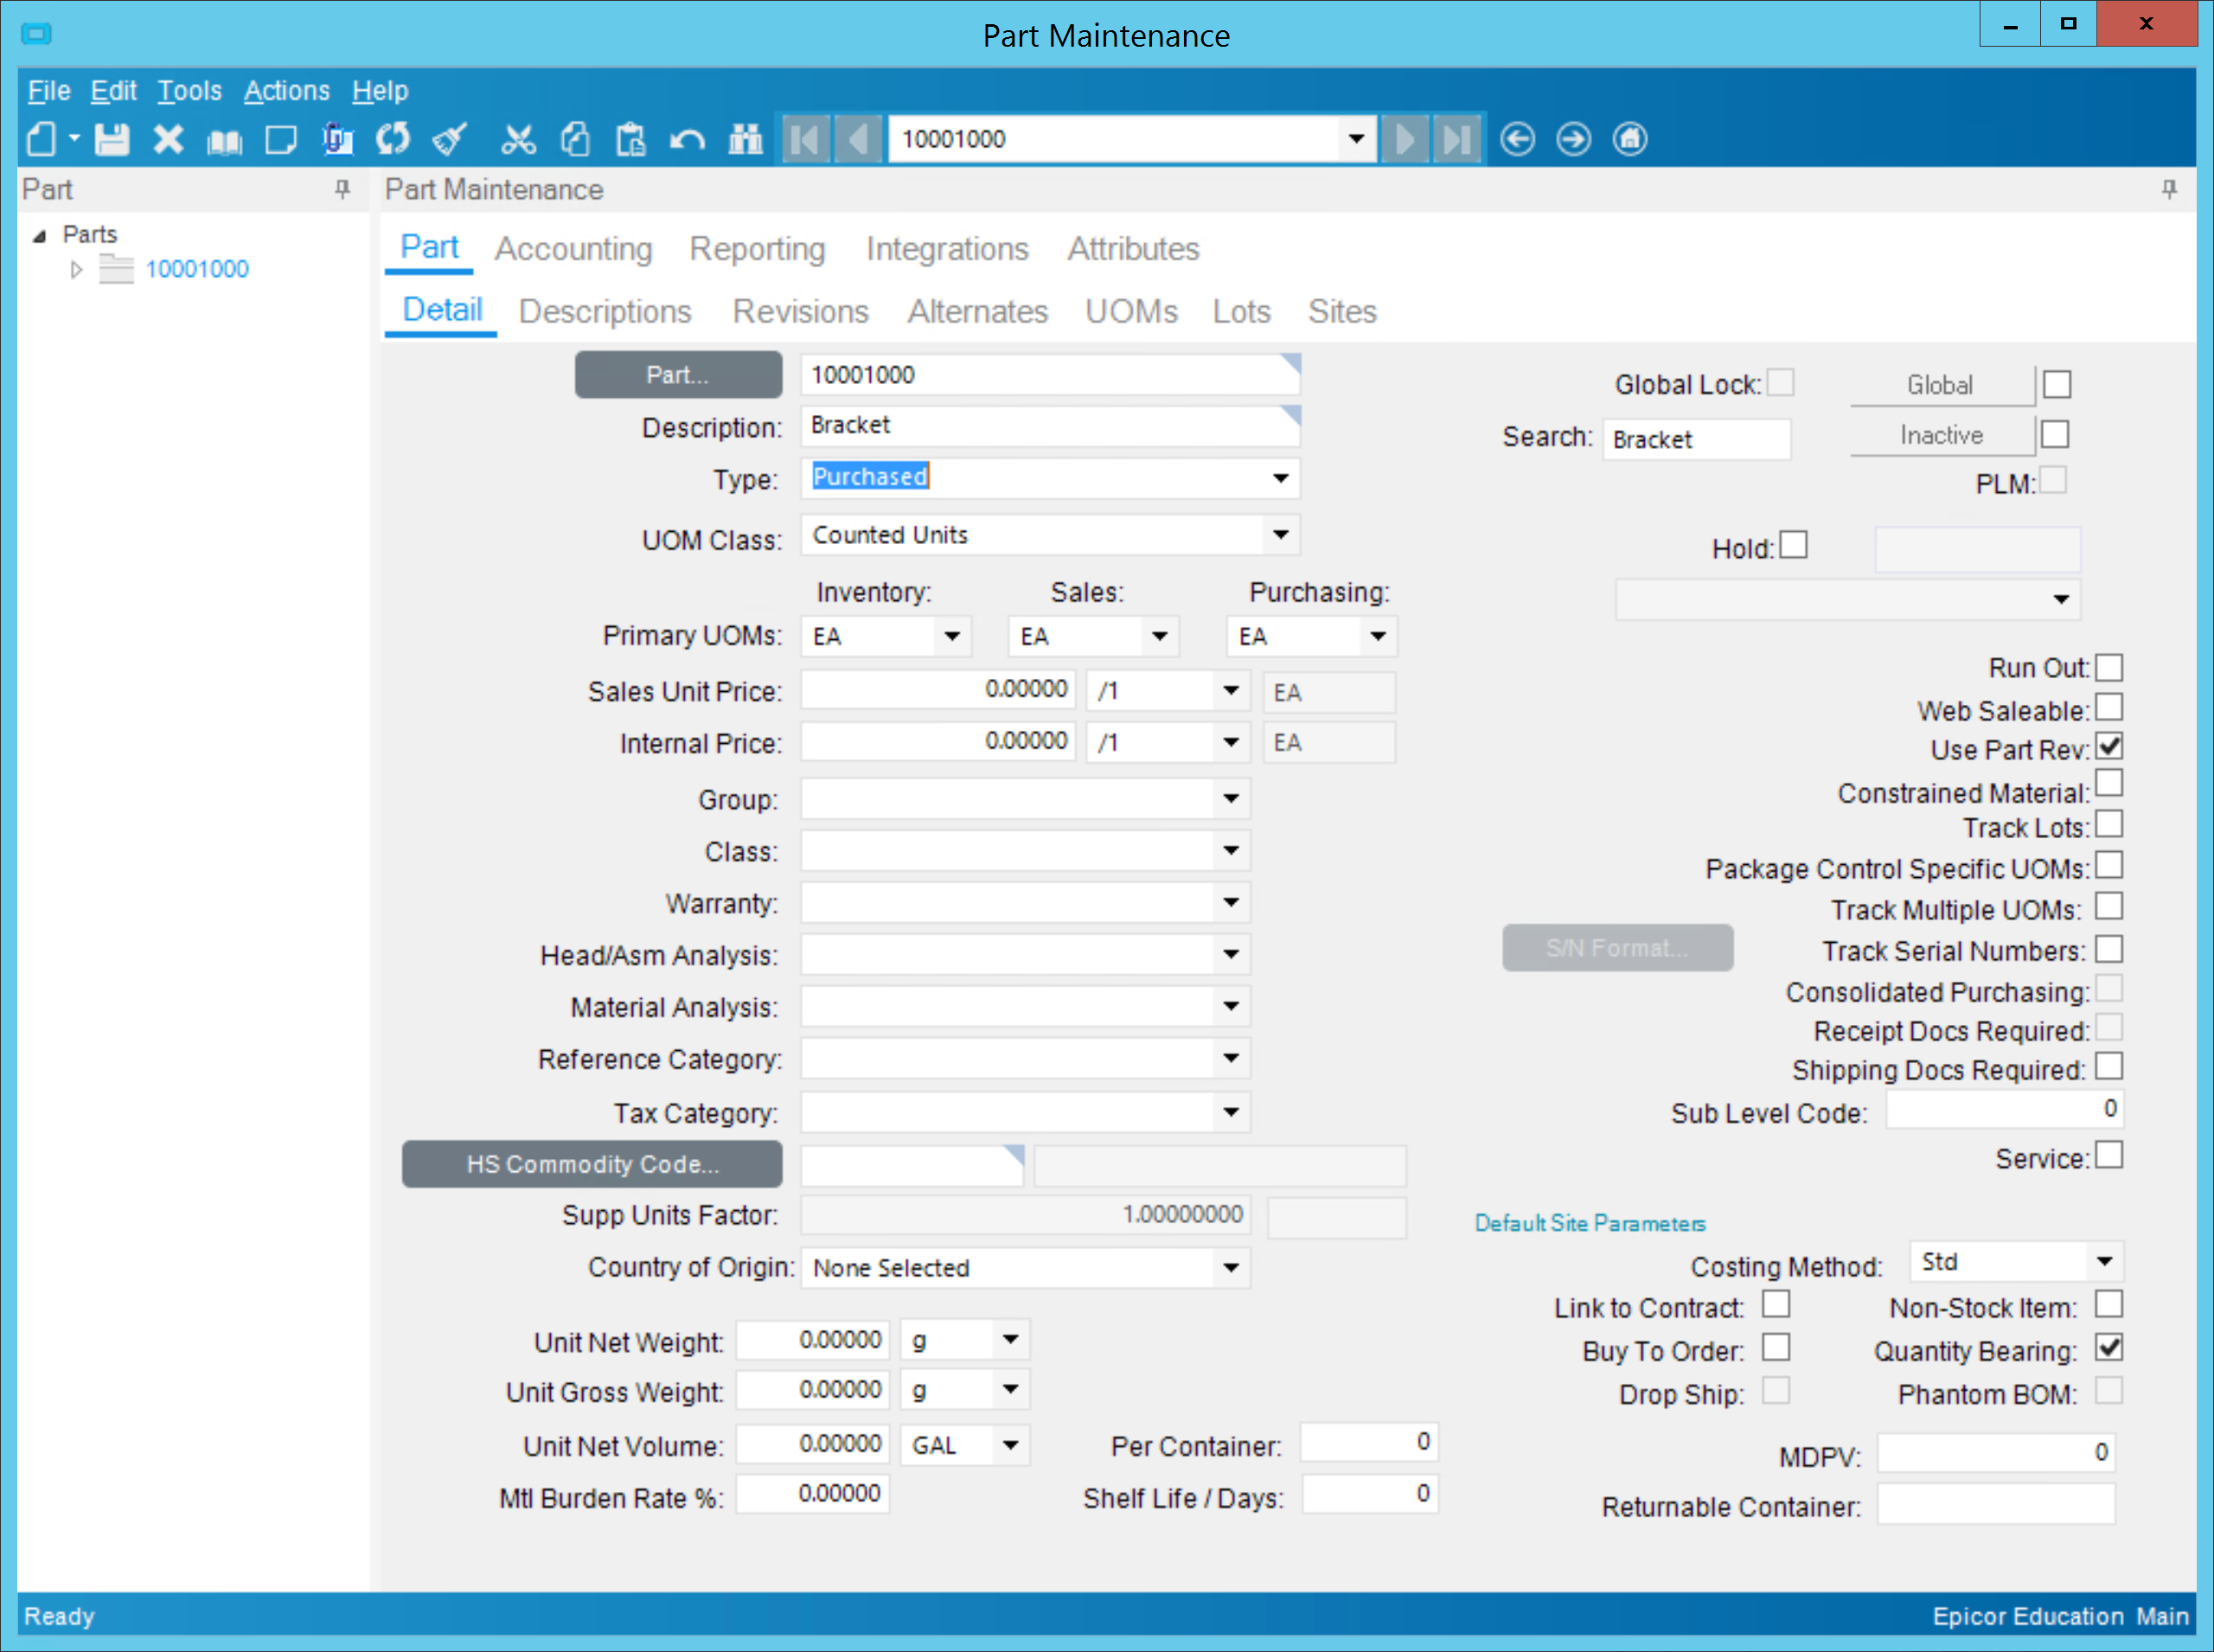The image size is (2214, 1652).
Task: Toggle the Global Lock checkbox
Action: tap(1780, 383)
